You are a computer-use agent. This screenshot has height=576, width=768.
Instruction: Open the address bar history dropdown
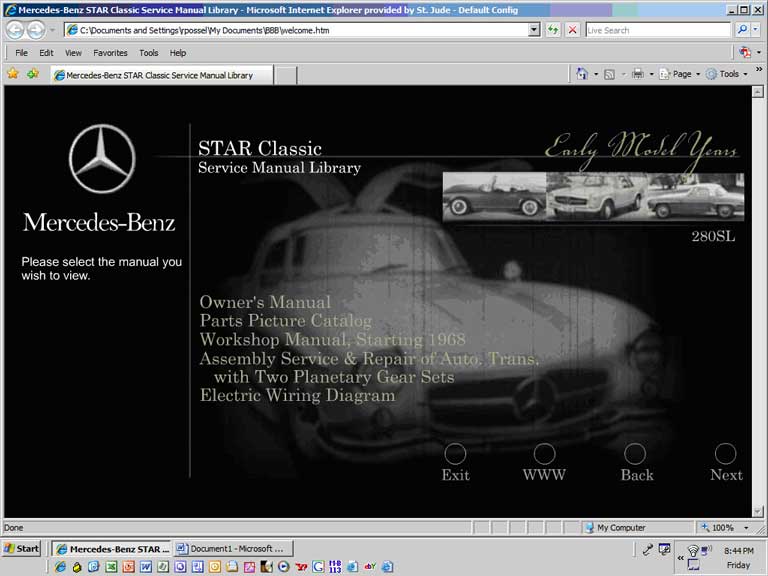[534, 30]
